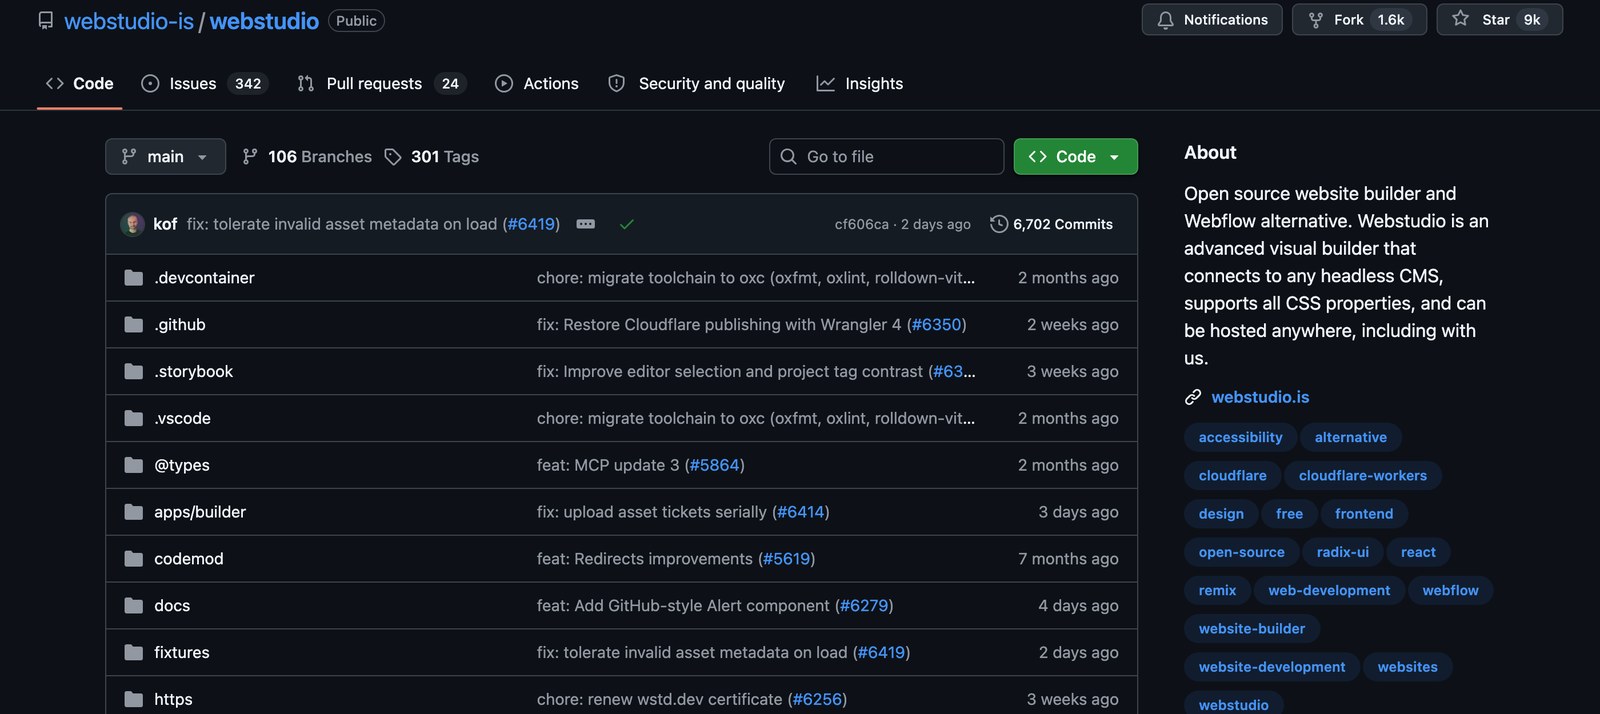Open the webstudio-is organization link
The image size is (1600, 714).
[129, 21]
